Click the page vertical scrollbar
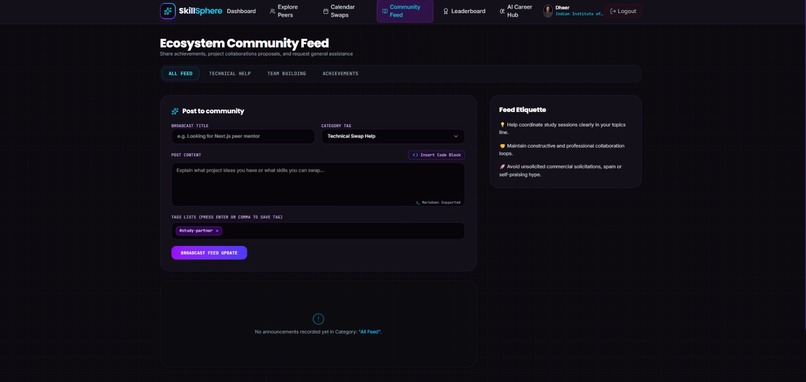The width and height of the screenshot is (806, 382). tap(804, 165)
